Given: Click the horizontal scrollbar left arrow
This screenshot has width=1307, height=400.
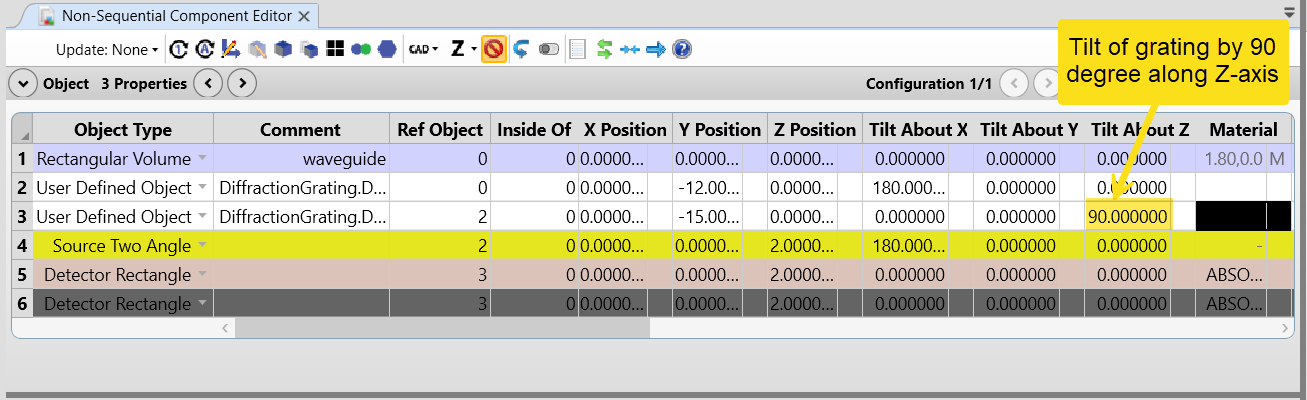Looking at the screenshot, I should coord(223,327).
